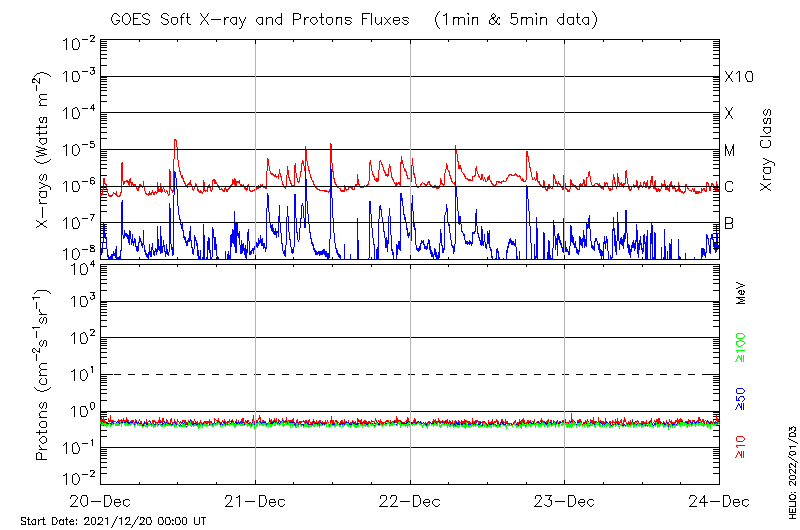Select the 21-Dec date label
The width and height of the screenshot is (800, 530).
click(255, 499)
